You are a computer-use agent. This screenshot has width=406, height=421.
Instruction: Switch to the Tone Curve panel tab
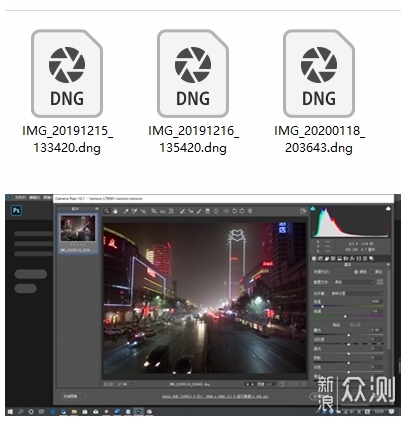321,258
